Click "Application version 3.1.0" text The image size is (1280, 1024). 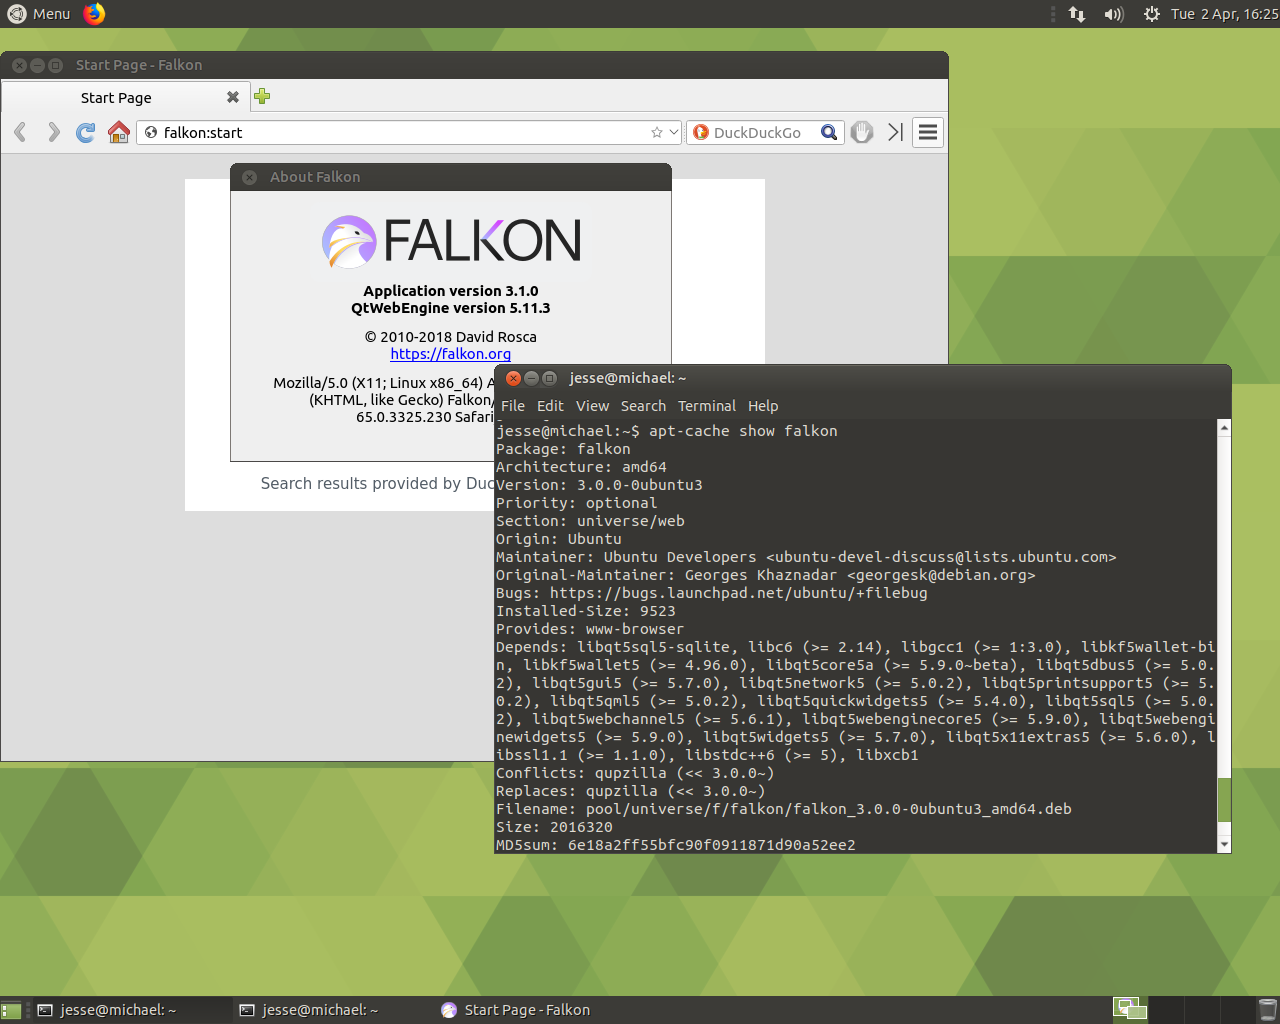(x=451, y=291)
